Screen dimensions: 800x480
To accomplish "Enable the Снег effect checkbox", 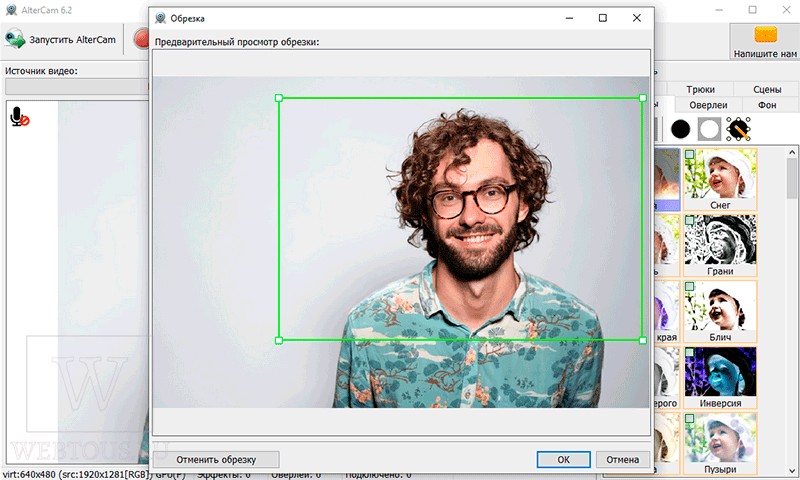I will pos(690,154).
